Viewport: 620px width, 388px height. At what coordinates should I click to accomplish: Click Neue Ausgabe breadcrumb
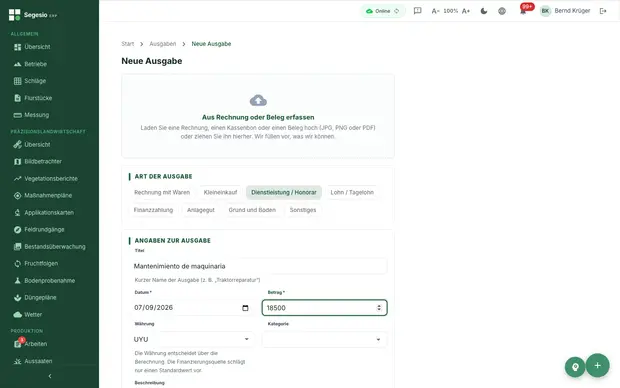(211, 44)
